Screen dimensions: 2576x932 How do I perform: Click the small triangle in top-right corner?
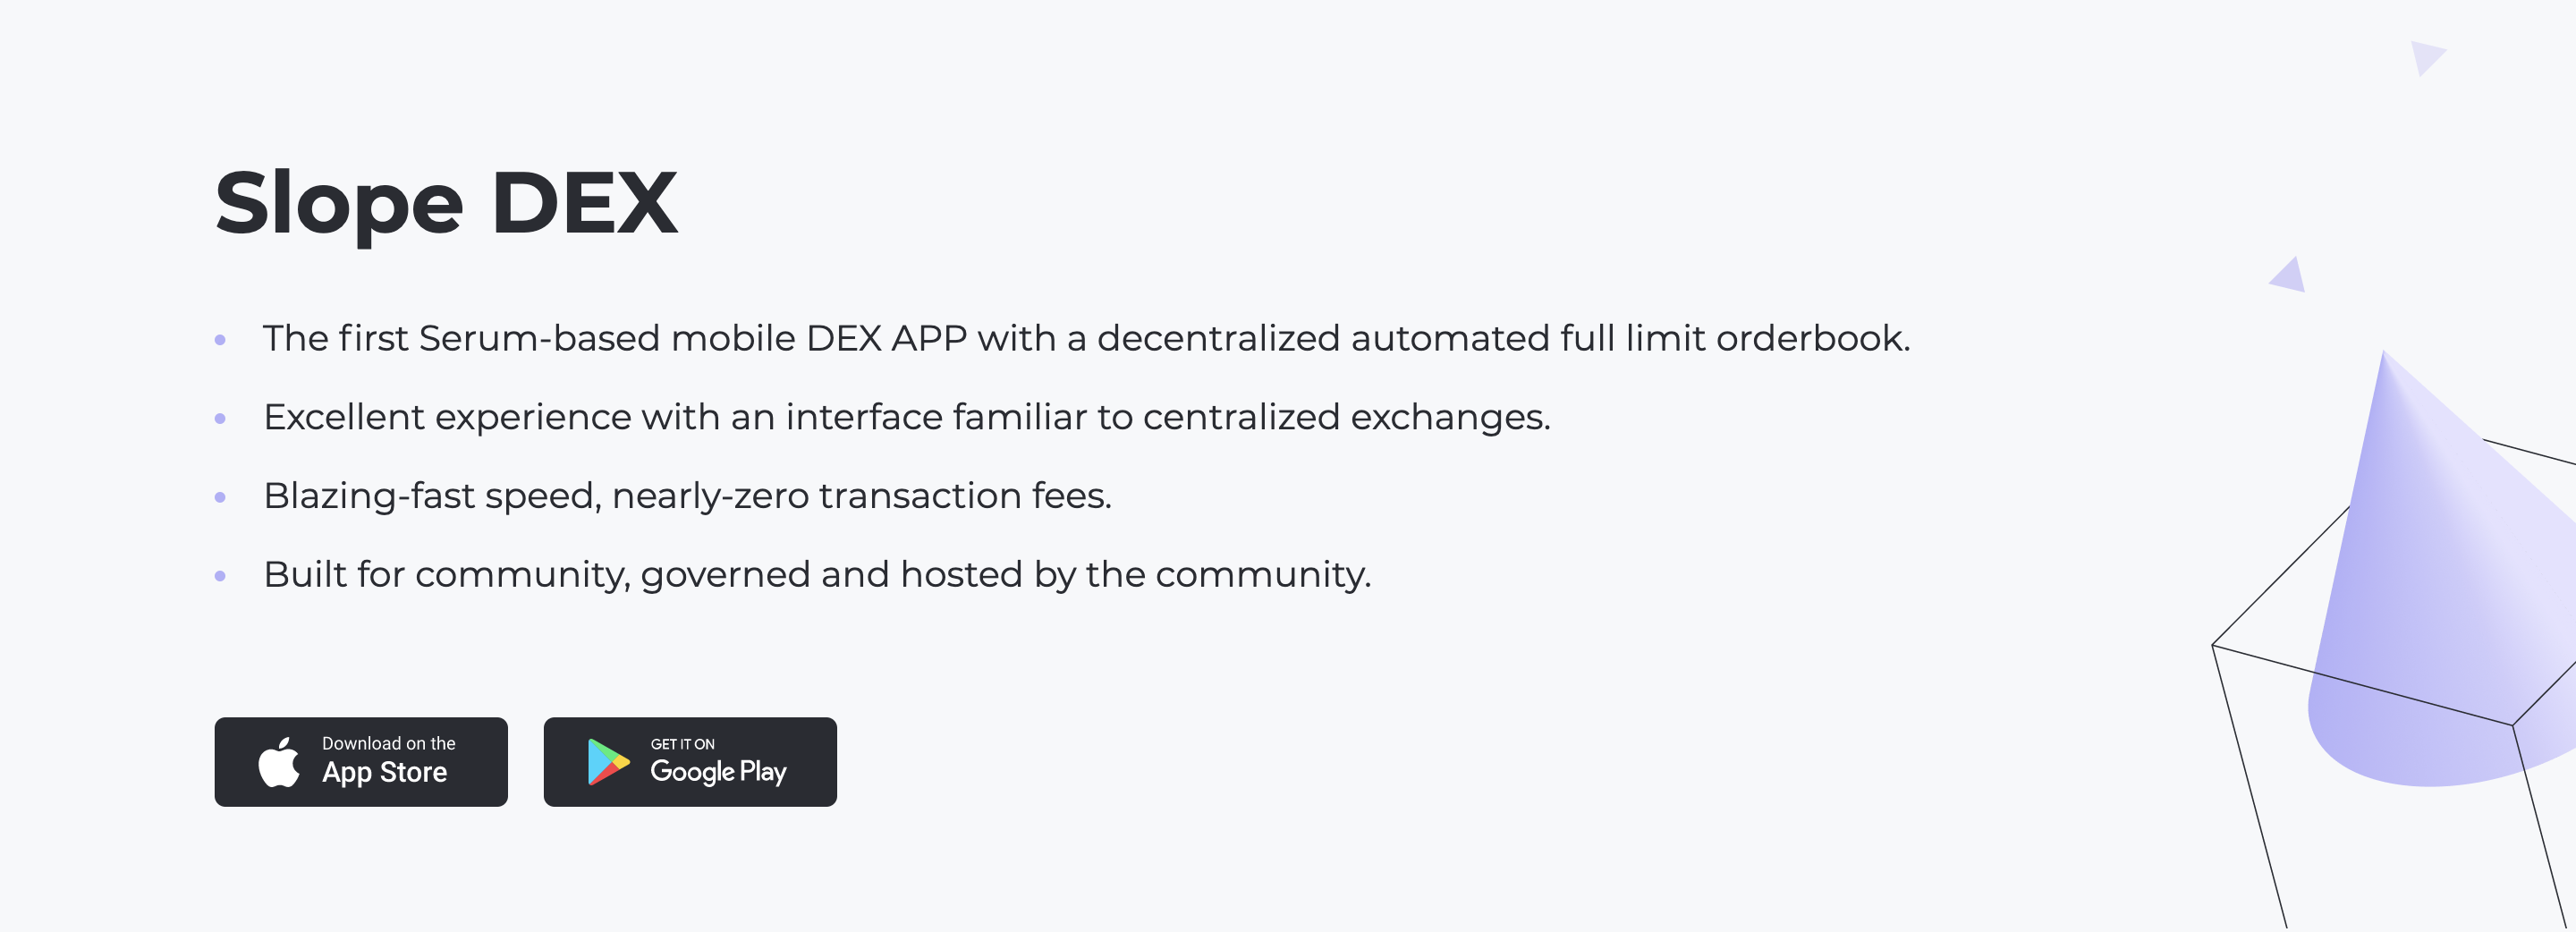pyautogui.click(x=2425, y=56)
